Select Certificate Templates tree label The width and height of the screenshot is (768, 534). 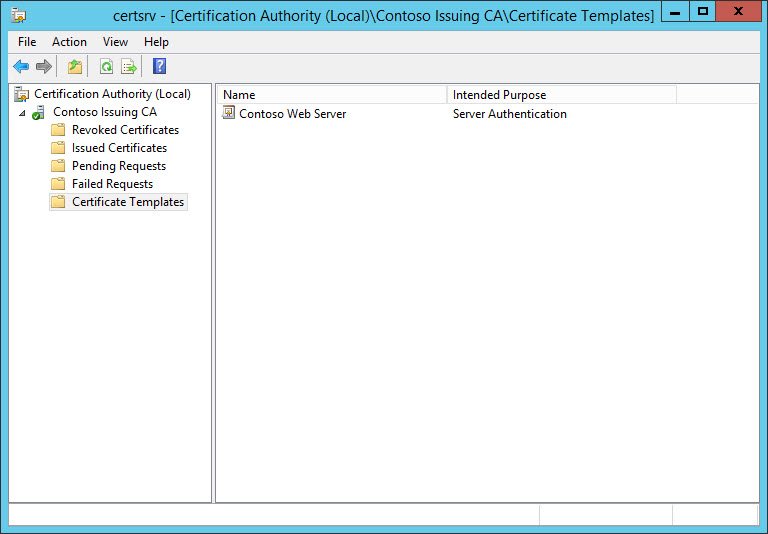click(128, 202)
